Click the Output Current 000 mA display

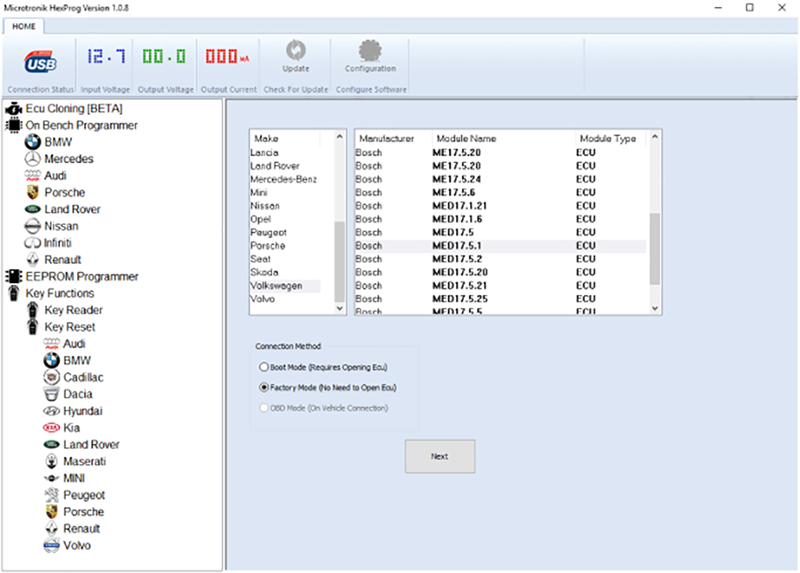(227, 56)
